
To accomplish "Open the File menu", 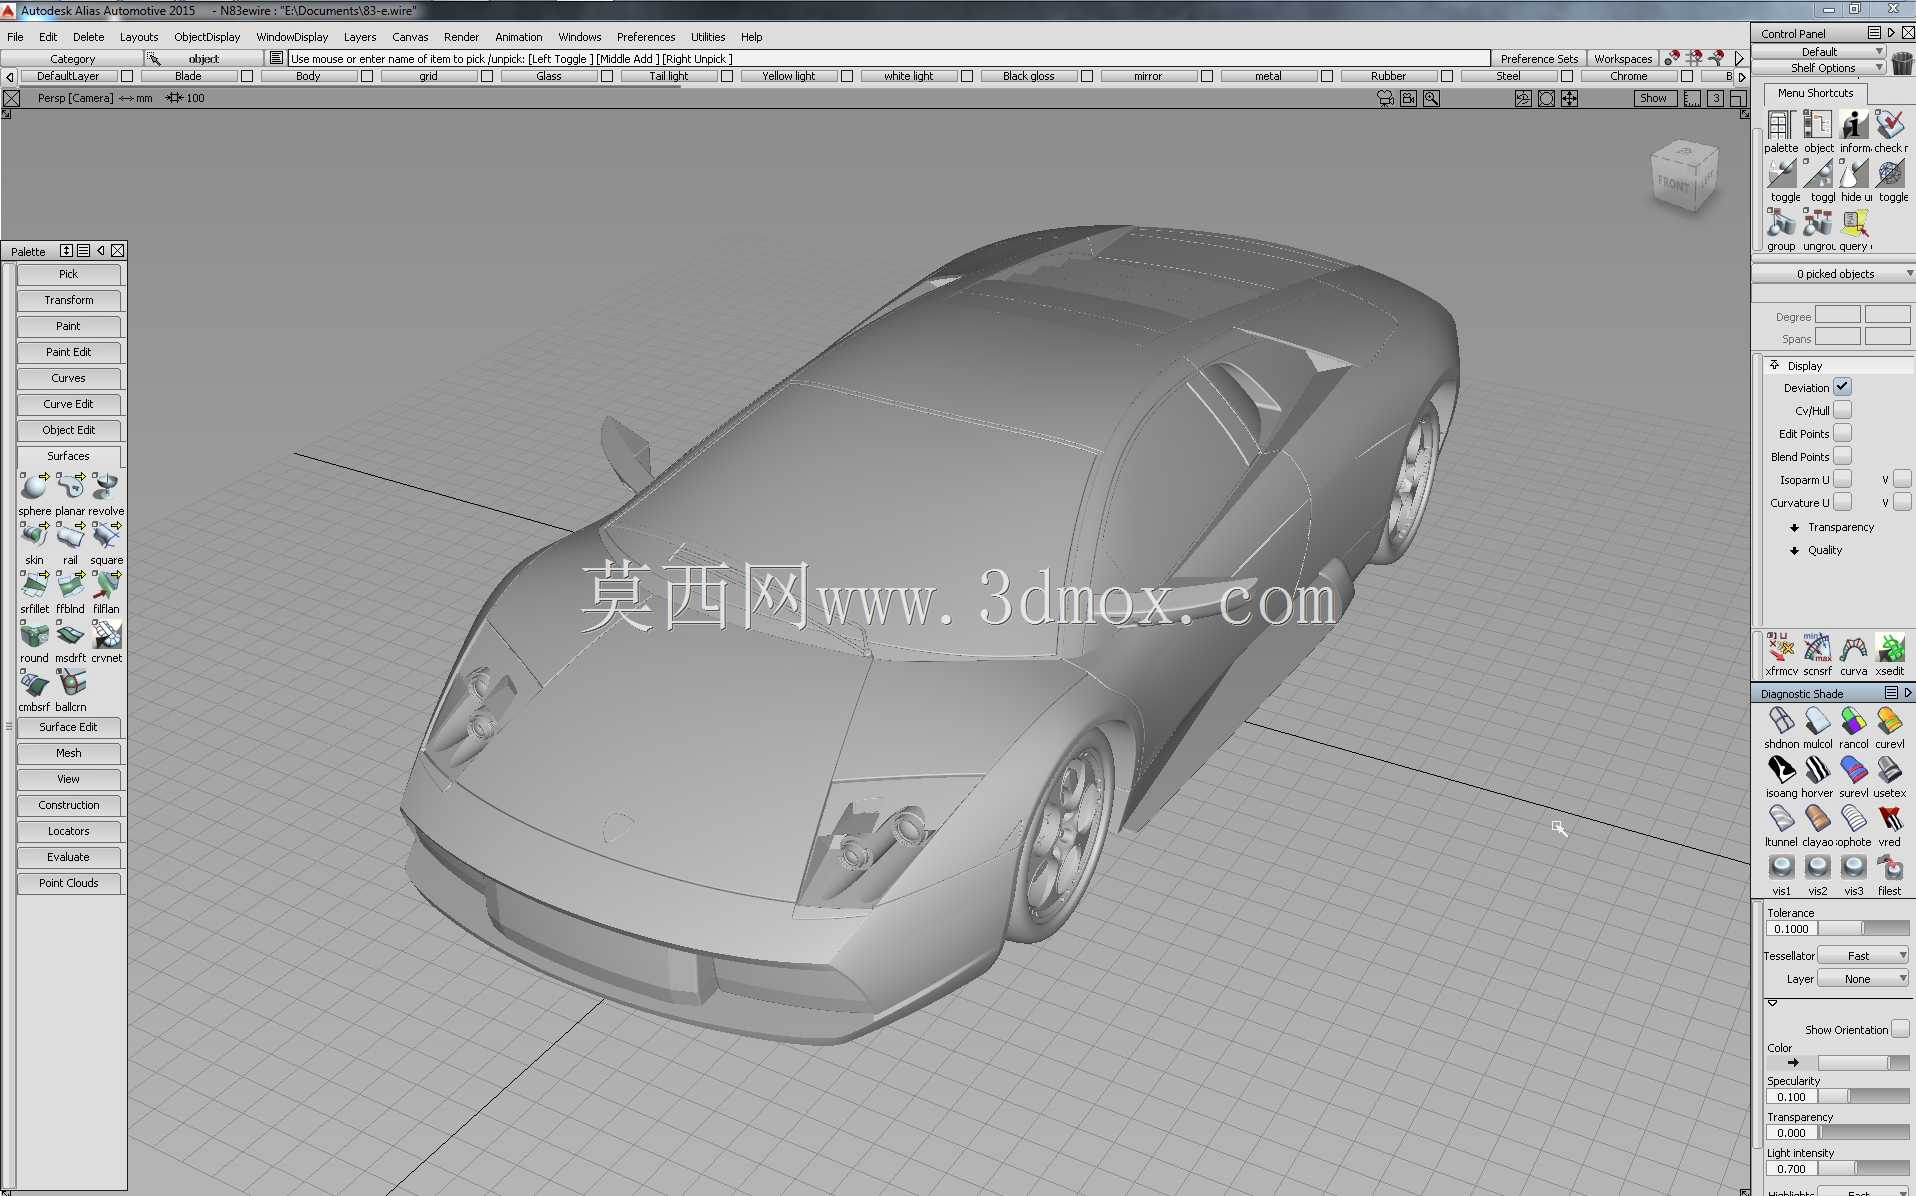I will 15,37.
